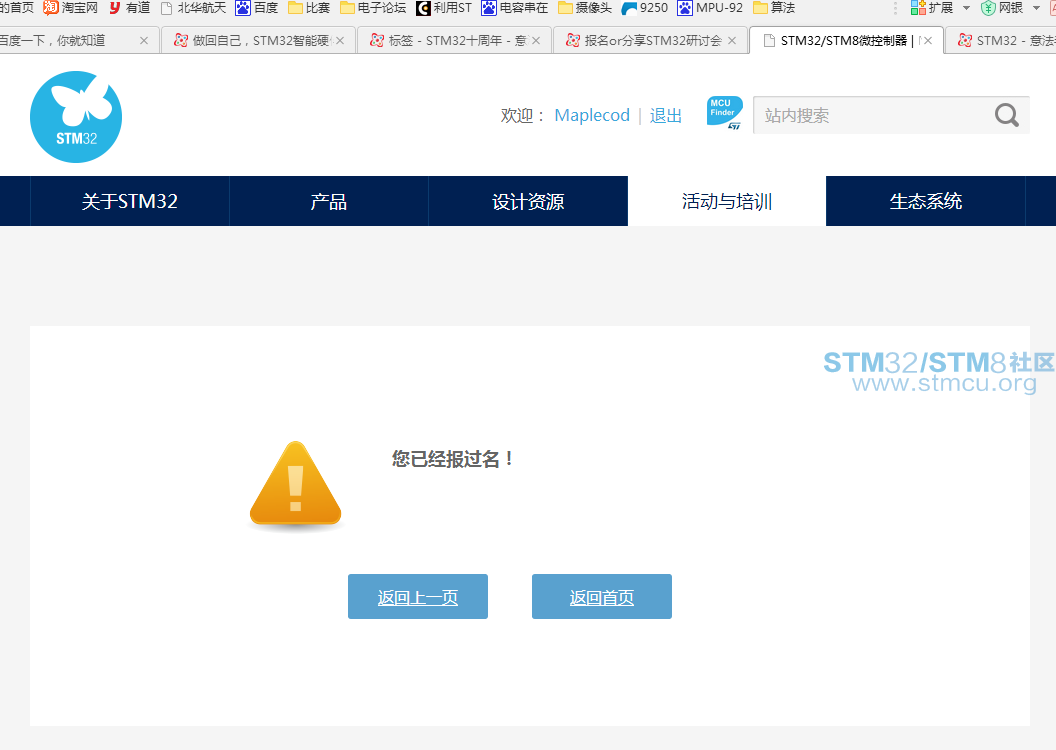Click the search magnifier icon
The width and height of the screenshot is (1056, 750).
click(x=1007, y=115)
